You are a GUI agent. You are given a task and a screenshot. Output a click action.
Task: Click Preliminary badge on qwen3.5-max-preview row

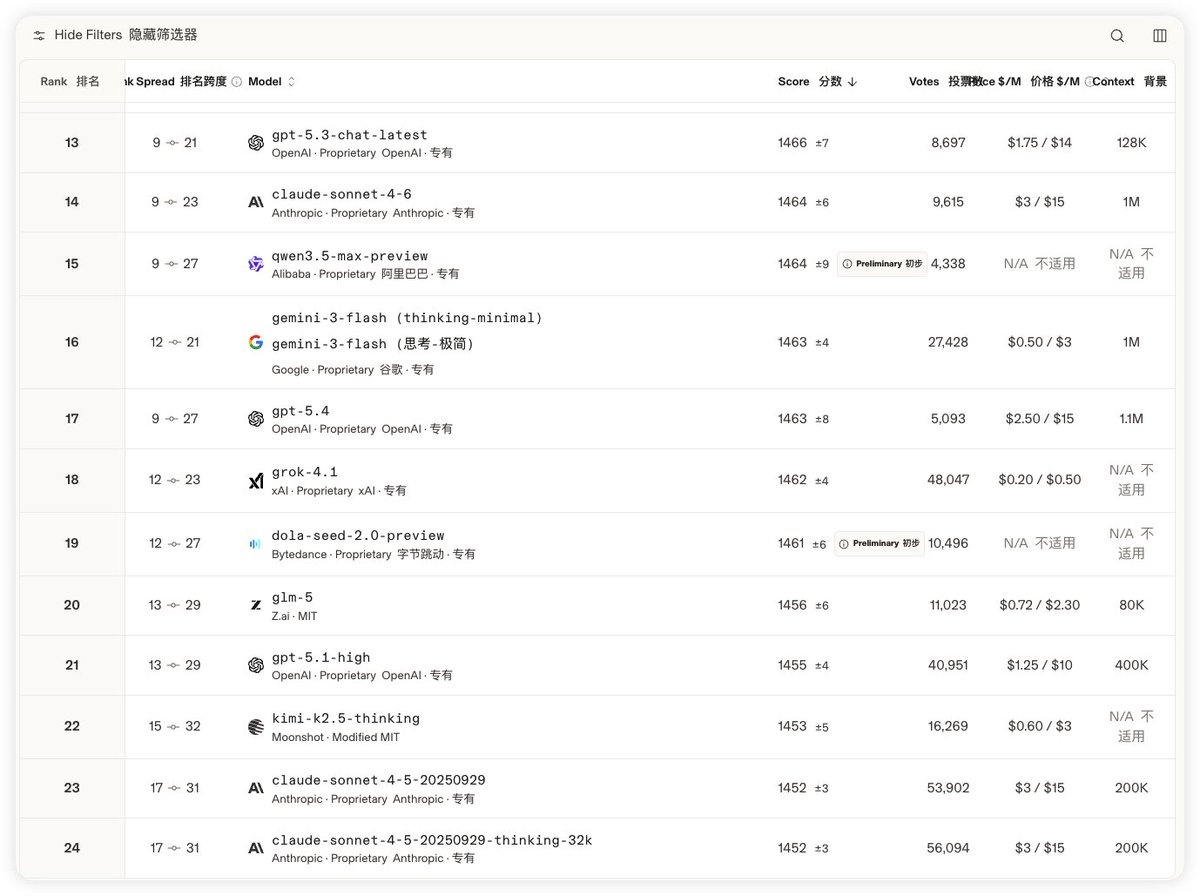tap(881, 264)
